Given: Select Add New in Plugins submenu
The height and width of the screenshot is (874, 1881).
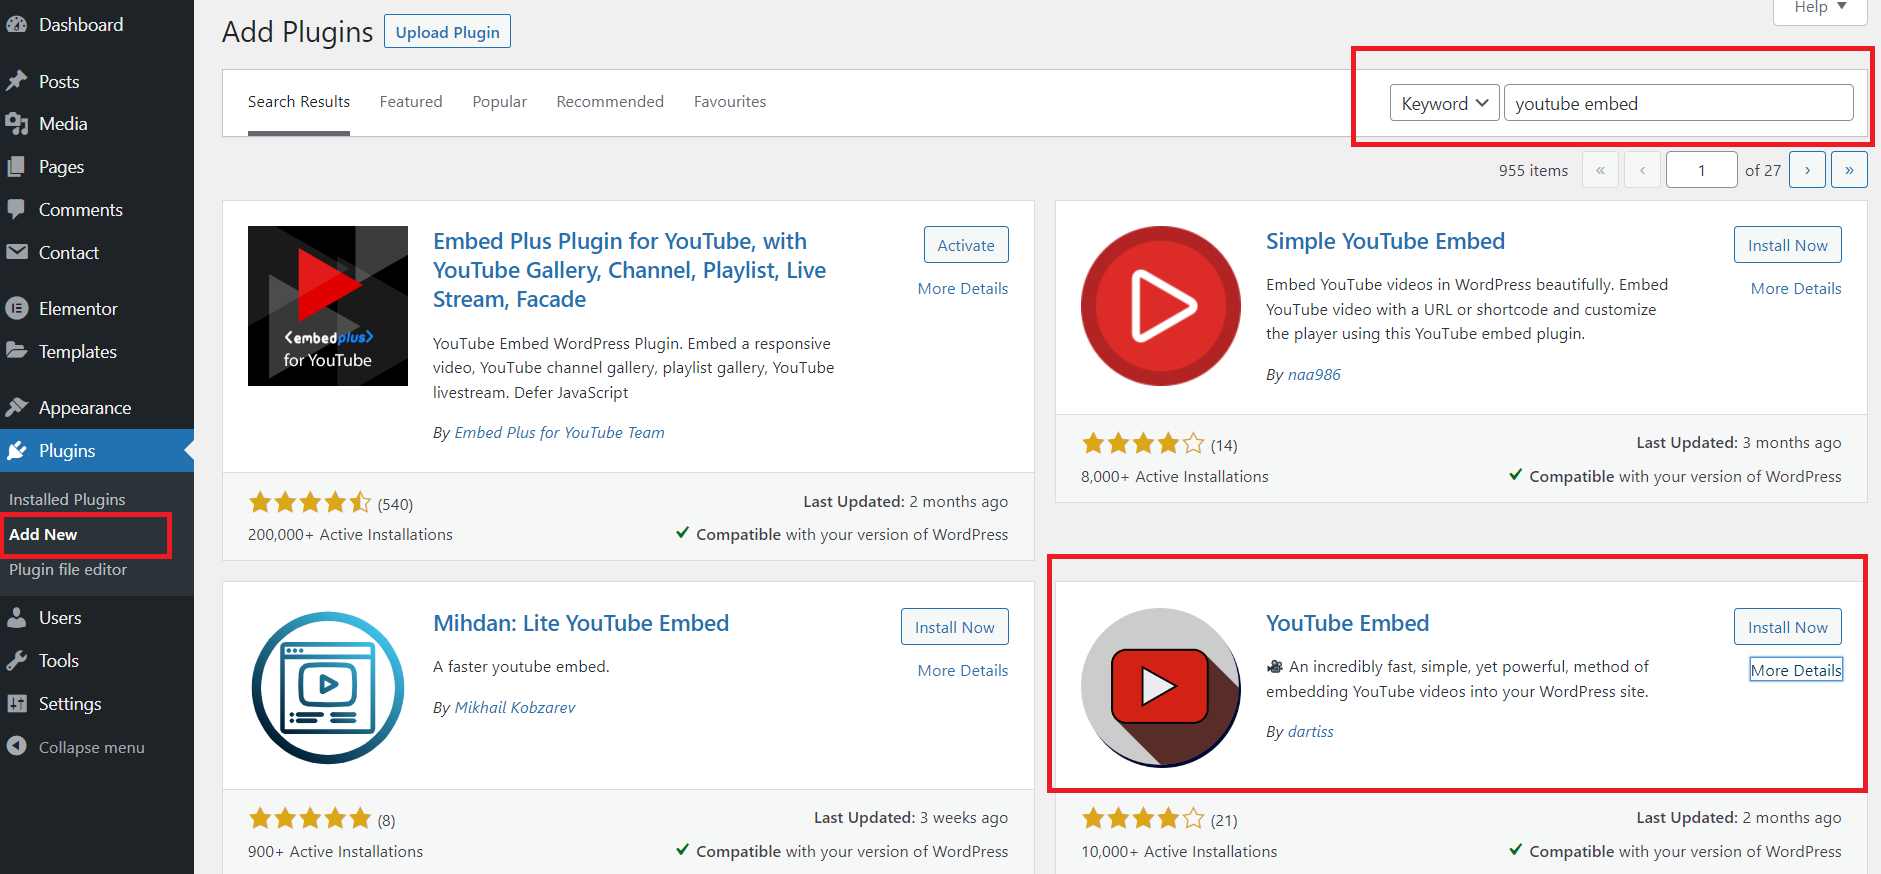Looking at the screenshot, I should click(x=43, y=535).
